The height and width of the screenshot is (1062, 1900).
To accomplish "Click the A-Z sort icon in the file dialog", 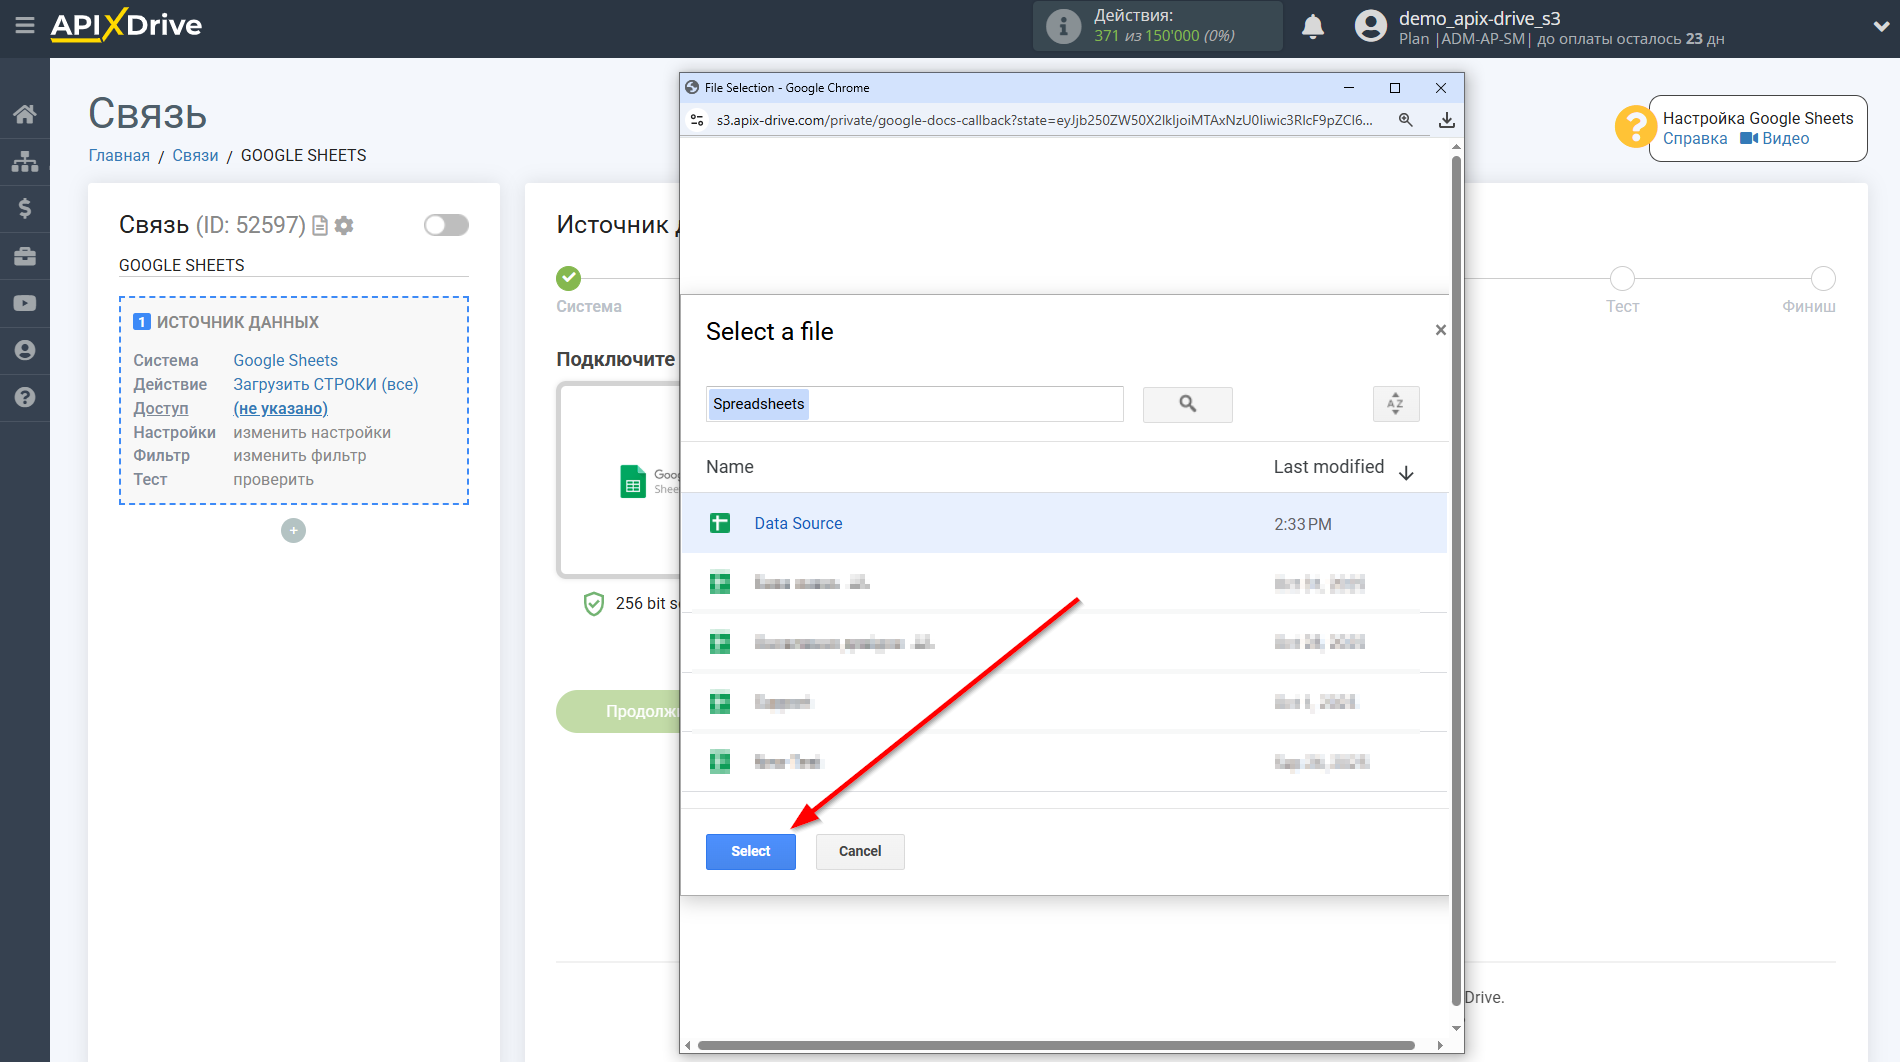I will point(1396,404).
